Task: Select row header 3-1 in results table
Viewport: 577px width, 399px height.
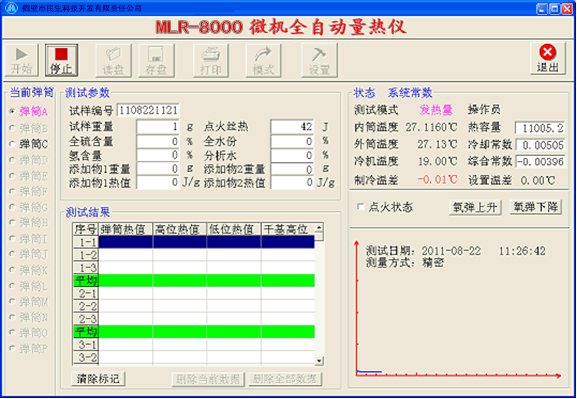Action: pos(86,345)
